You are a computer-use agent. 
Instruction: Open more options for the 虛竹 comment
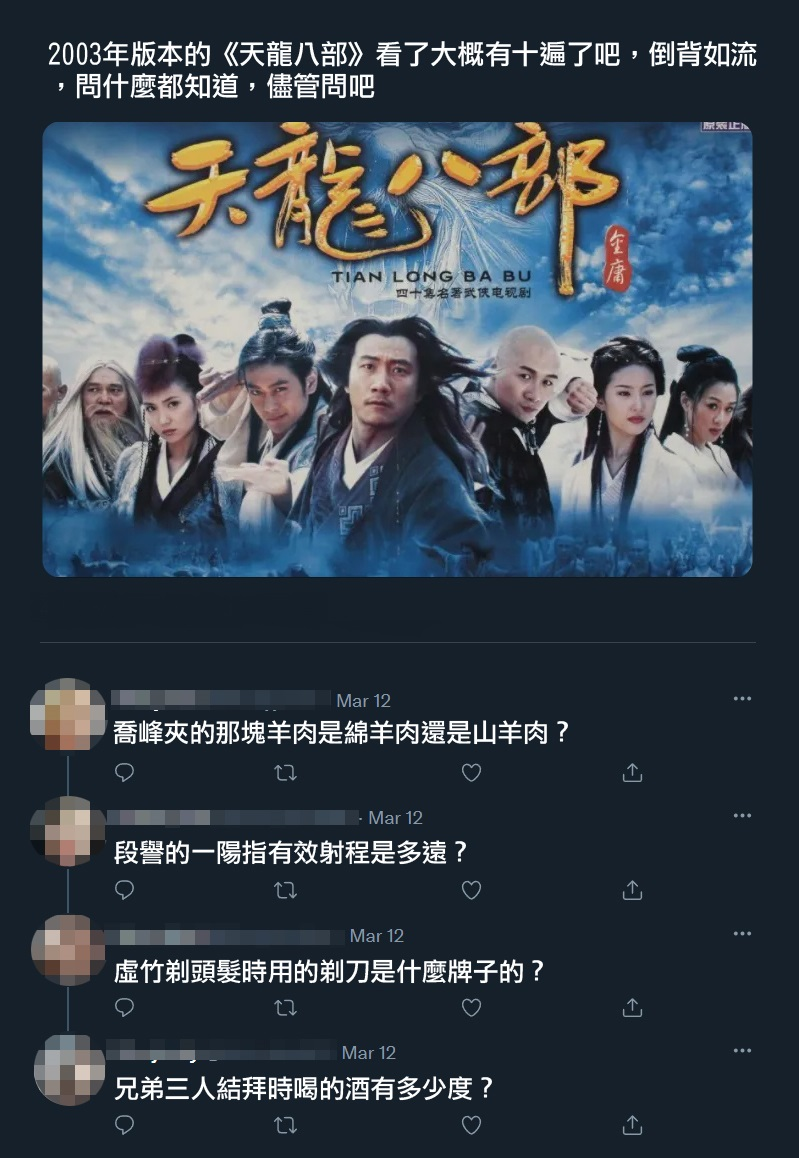[x=742, y=933]
